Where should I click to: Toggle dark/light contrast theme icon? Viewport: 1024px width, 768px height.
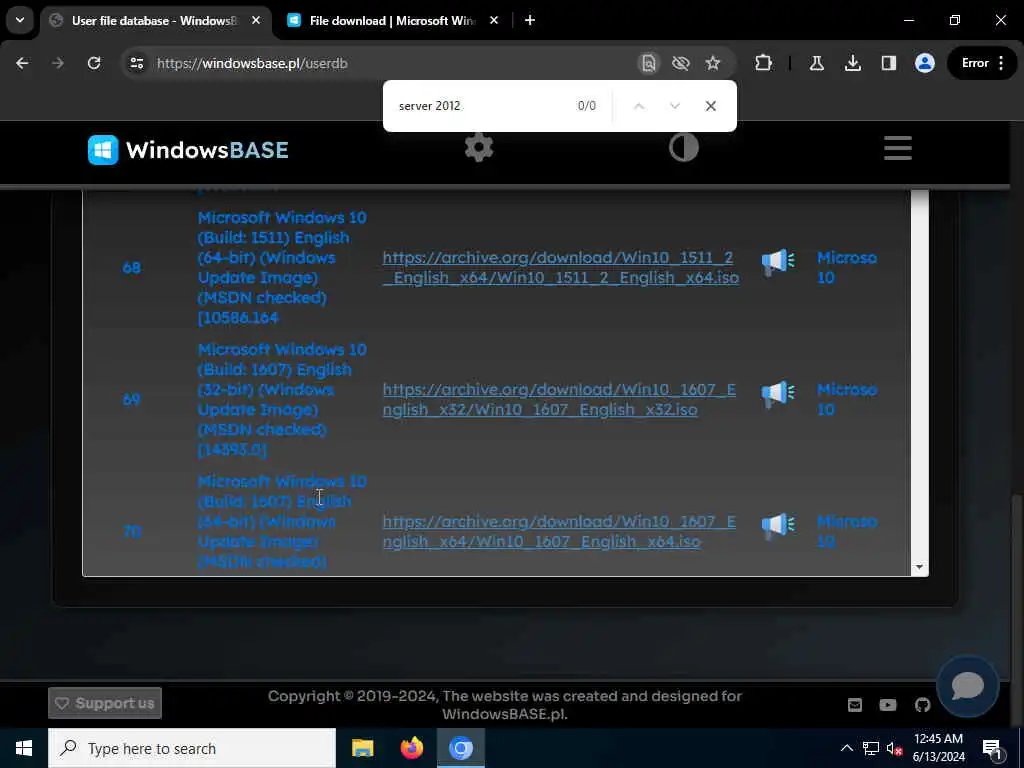coord(684,148)
